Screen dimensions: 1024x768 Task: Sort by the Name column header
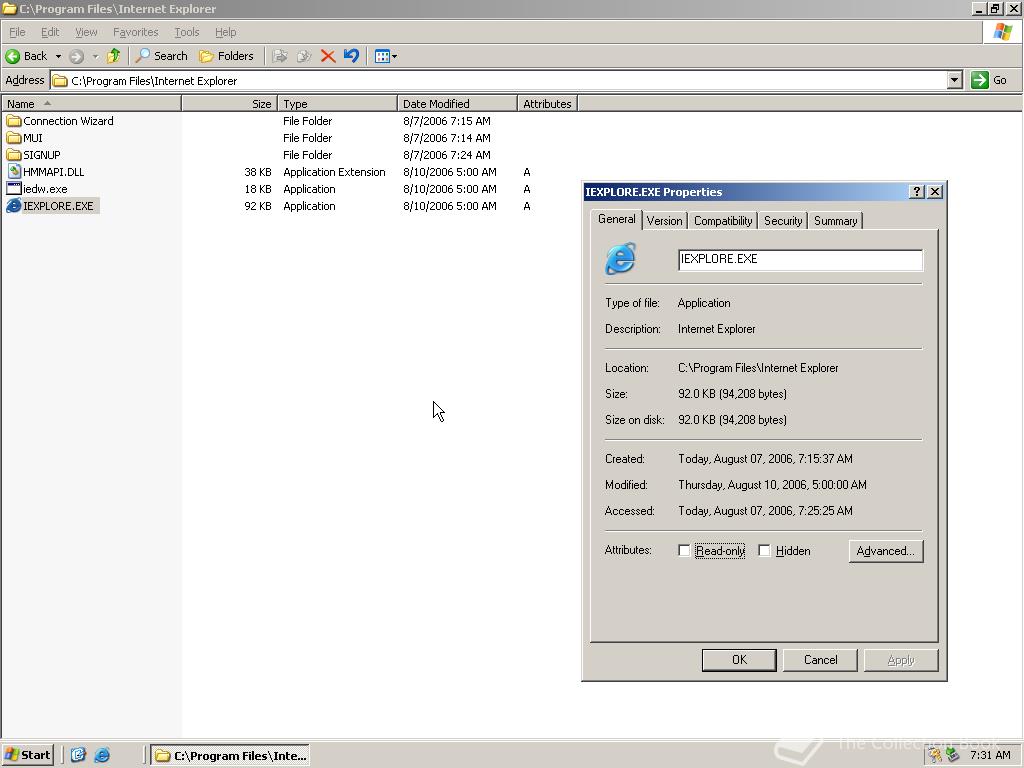(91, 104)
